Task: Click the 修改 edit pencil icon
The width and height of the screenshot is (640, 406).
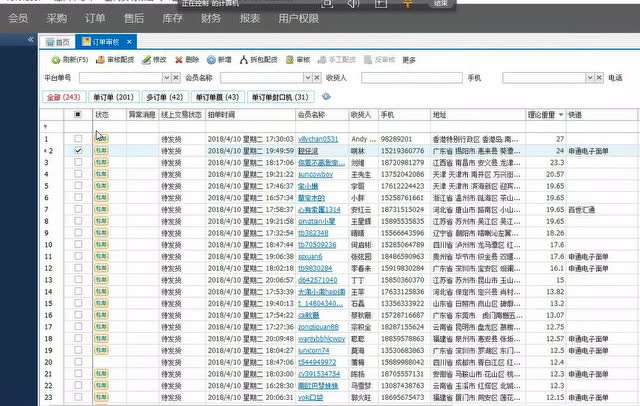Action: (147, 60)
